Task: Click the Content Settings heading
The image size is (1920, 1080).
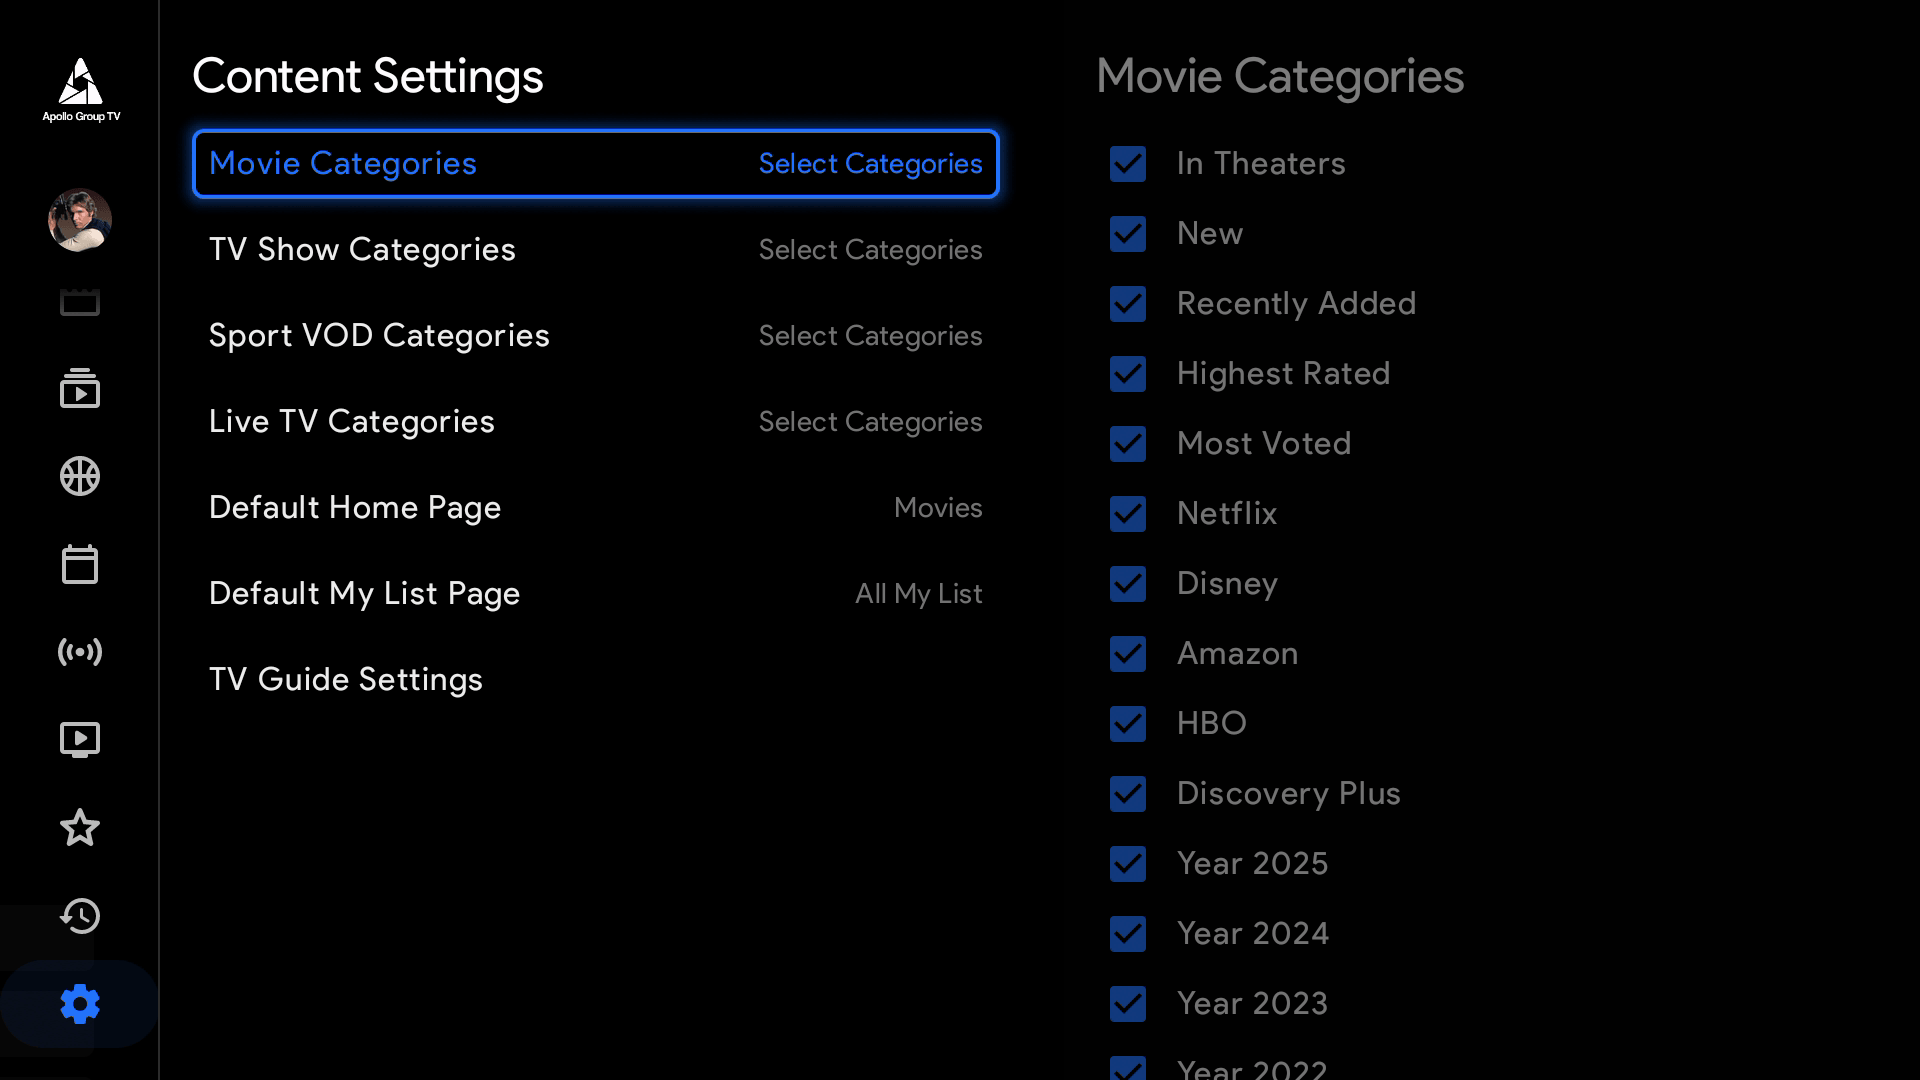Action: [x=368, y=77]
